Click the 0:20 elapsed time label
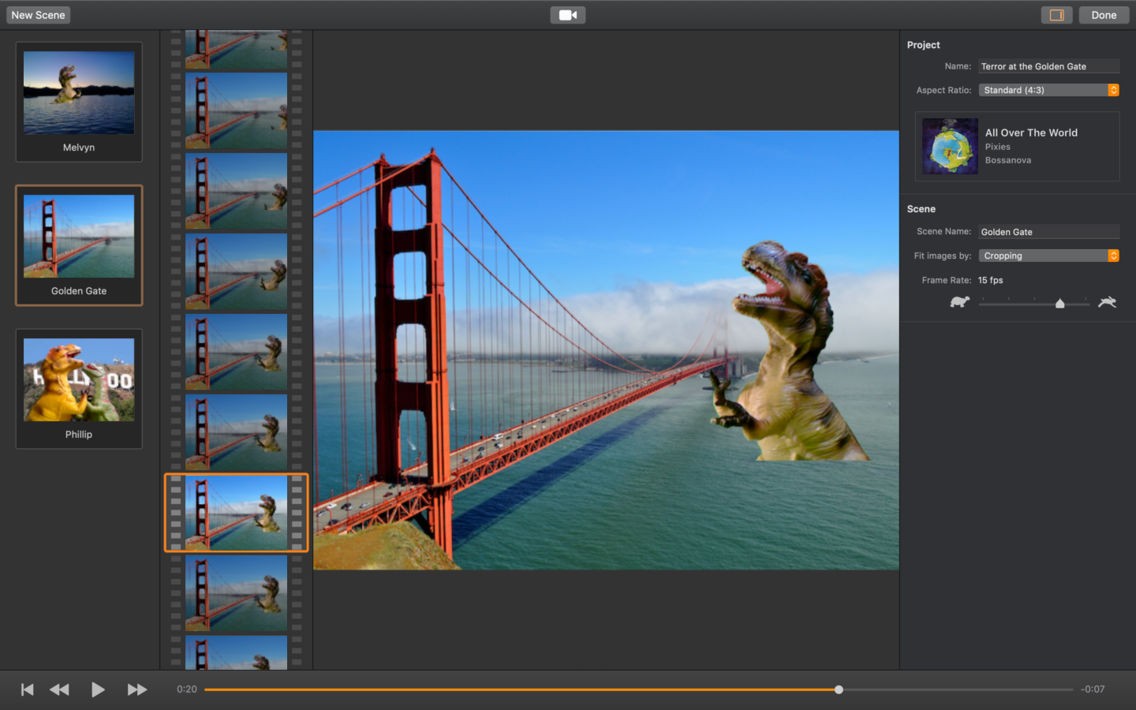This screenshot has width=1136, height=710. pos(187,690)
